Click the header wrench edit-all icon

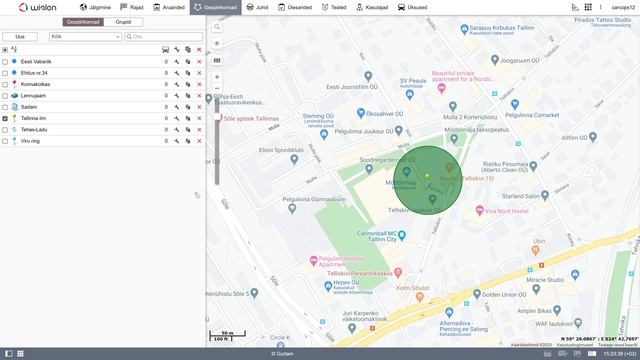pos(176,50)
